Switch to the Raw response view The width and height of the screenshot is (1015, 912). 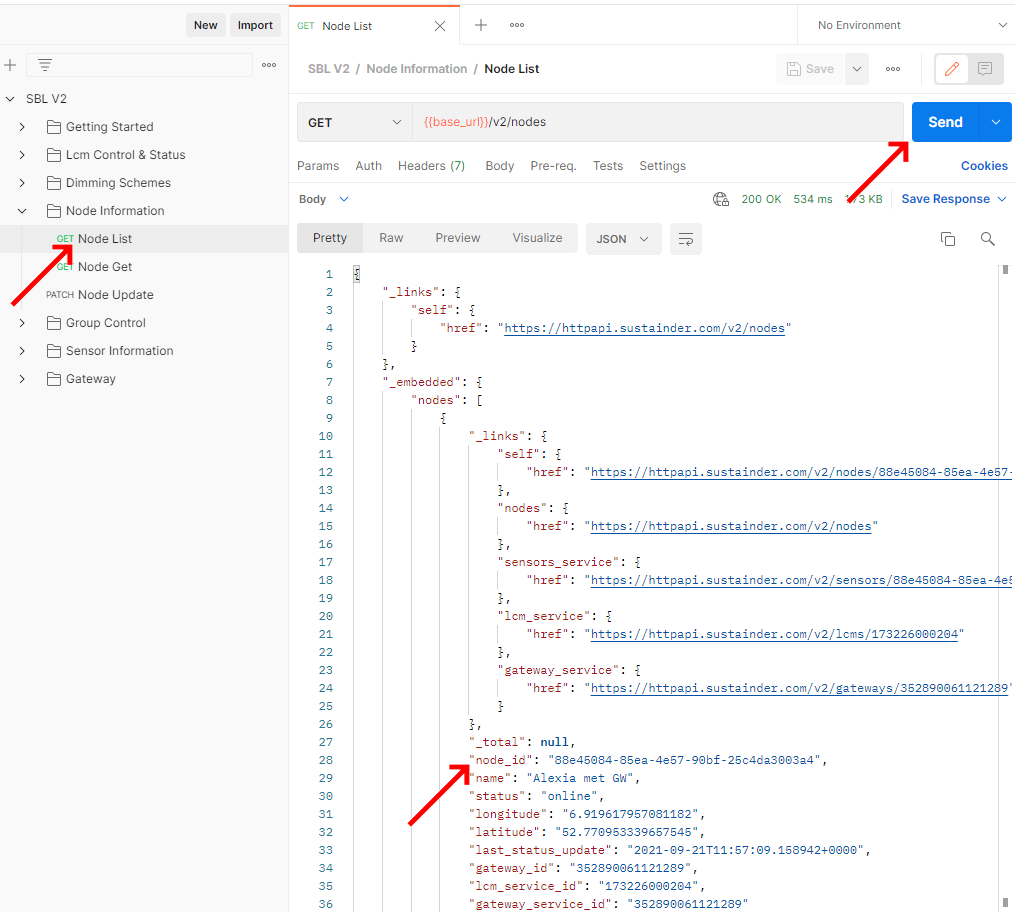[391, 238]
